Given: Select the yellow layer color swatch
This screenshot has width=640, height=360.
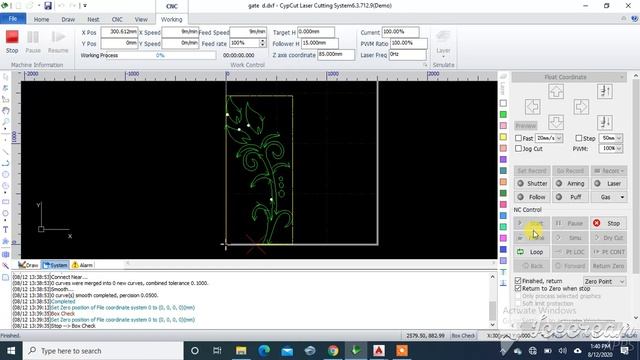Looking at the screenshot, I should pos(503,137).
